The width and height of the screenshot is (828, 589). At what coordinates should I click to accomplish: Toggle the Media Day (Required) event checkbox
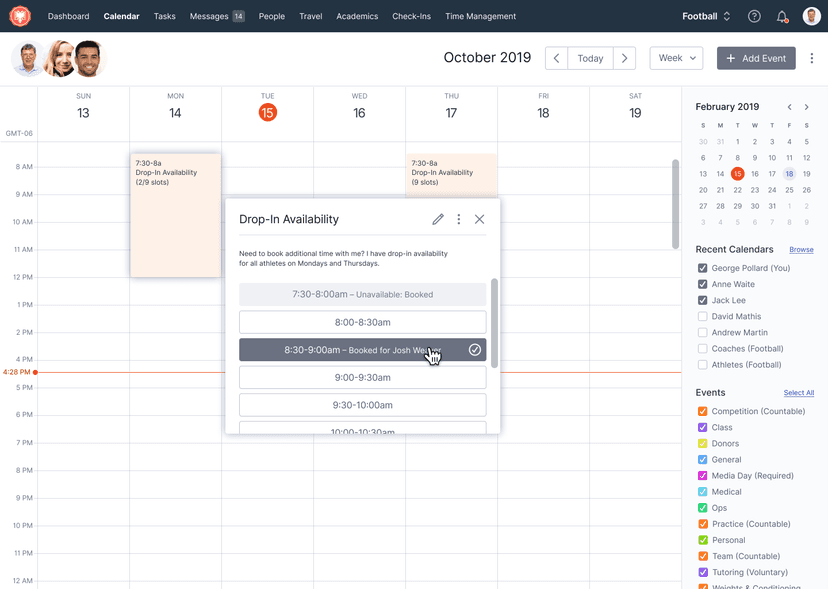703,476
